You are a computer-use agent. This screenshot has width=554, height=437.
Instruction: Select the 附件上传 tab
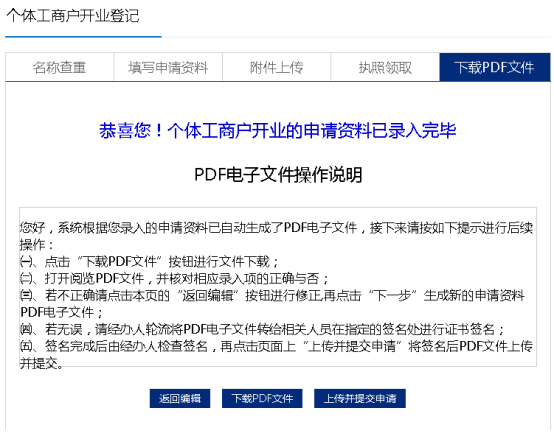[x=276, y=67]
